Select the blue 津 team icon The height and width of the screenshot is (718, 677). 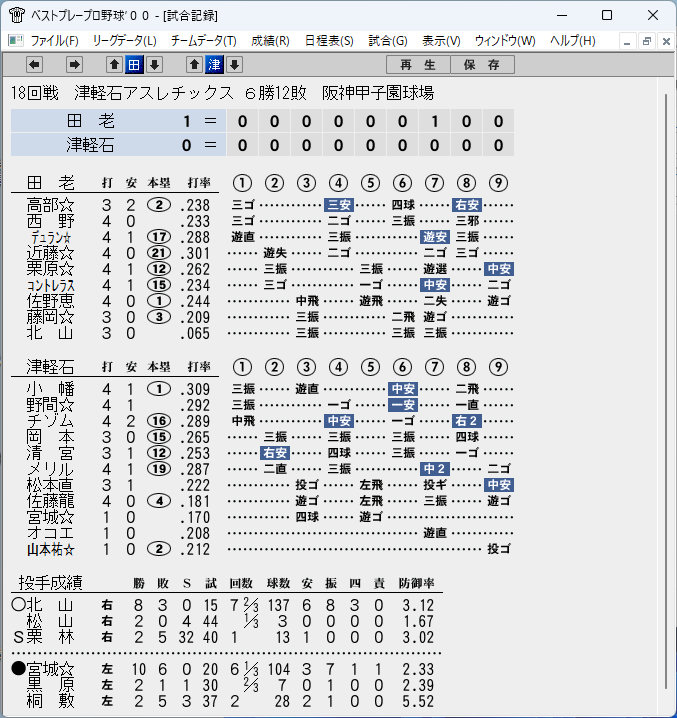pyautogui.click(x=214, y=65)
